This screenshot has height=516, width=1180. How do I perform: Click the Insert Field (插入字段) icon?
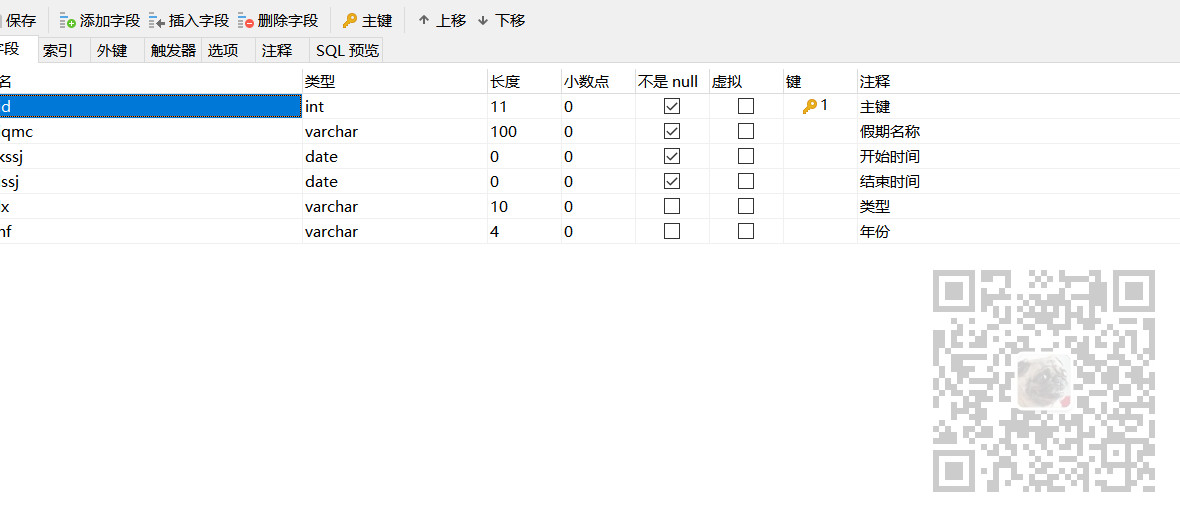click(157, 20)
